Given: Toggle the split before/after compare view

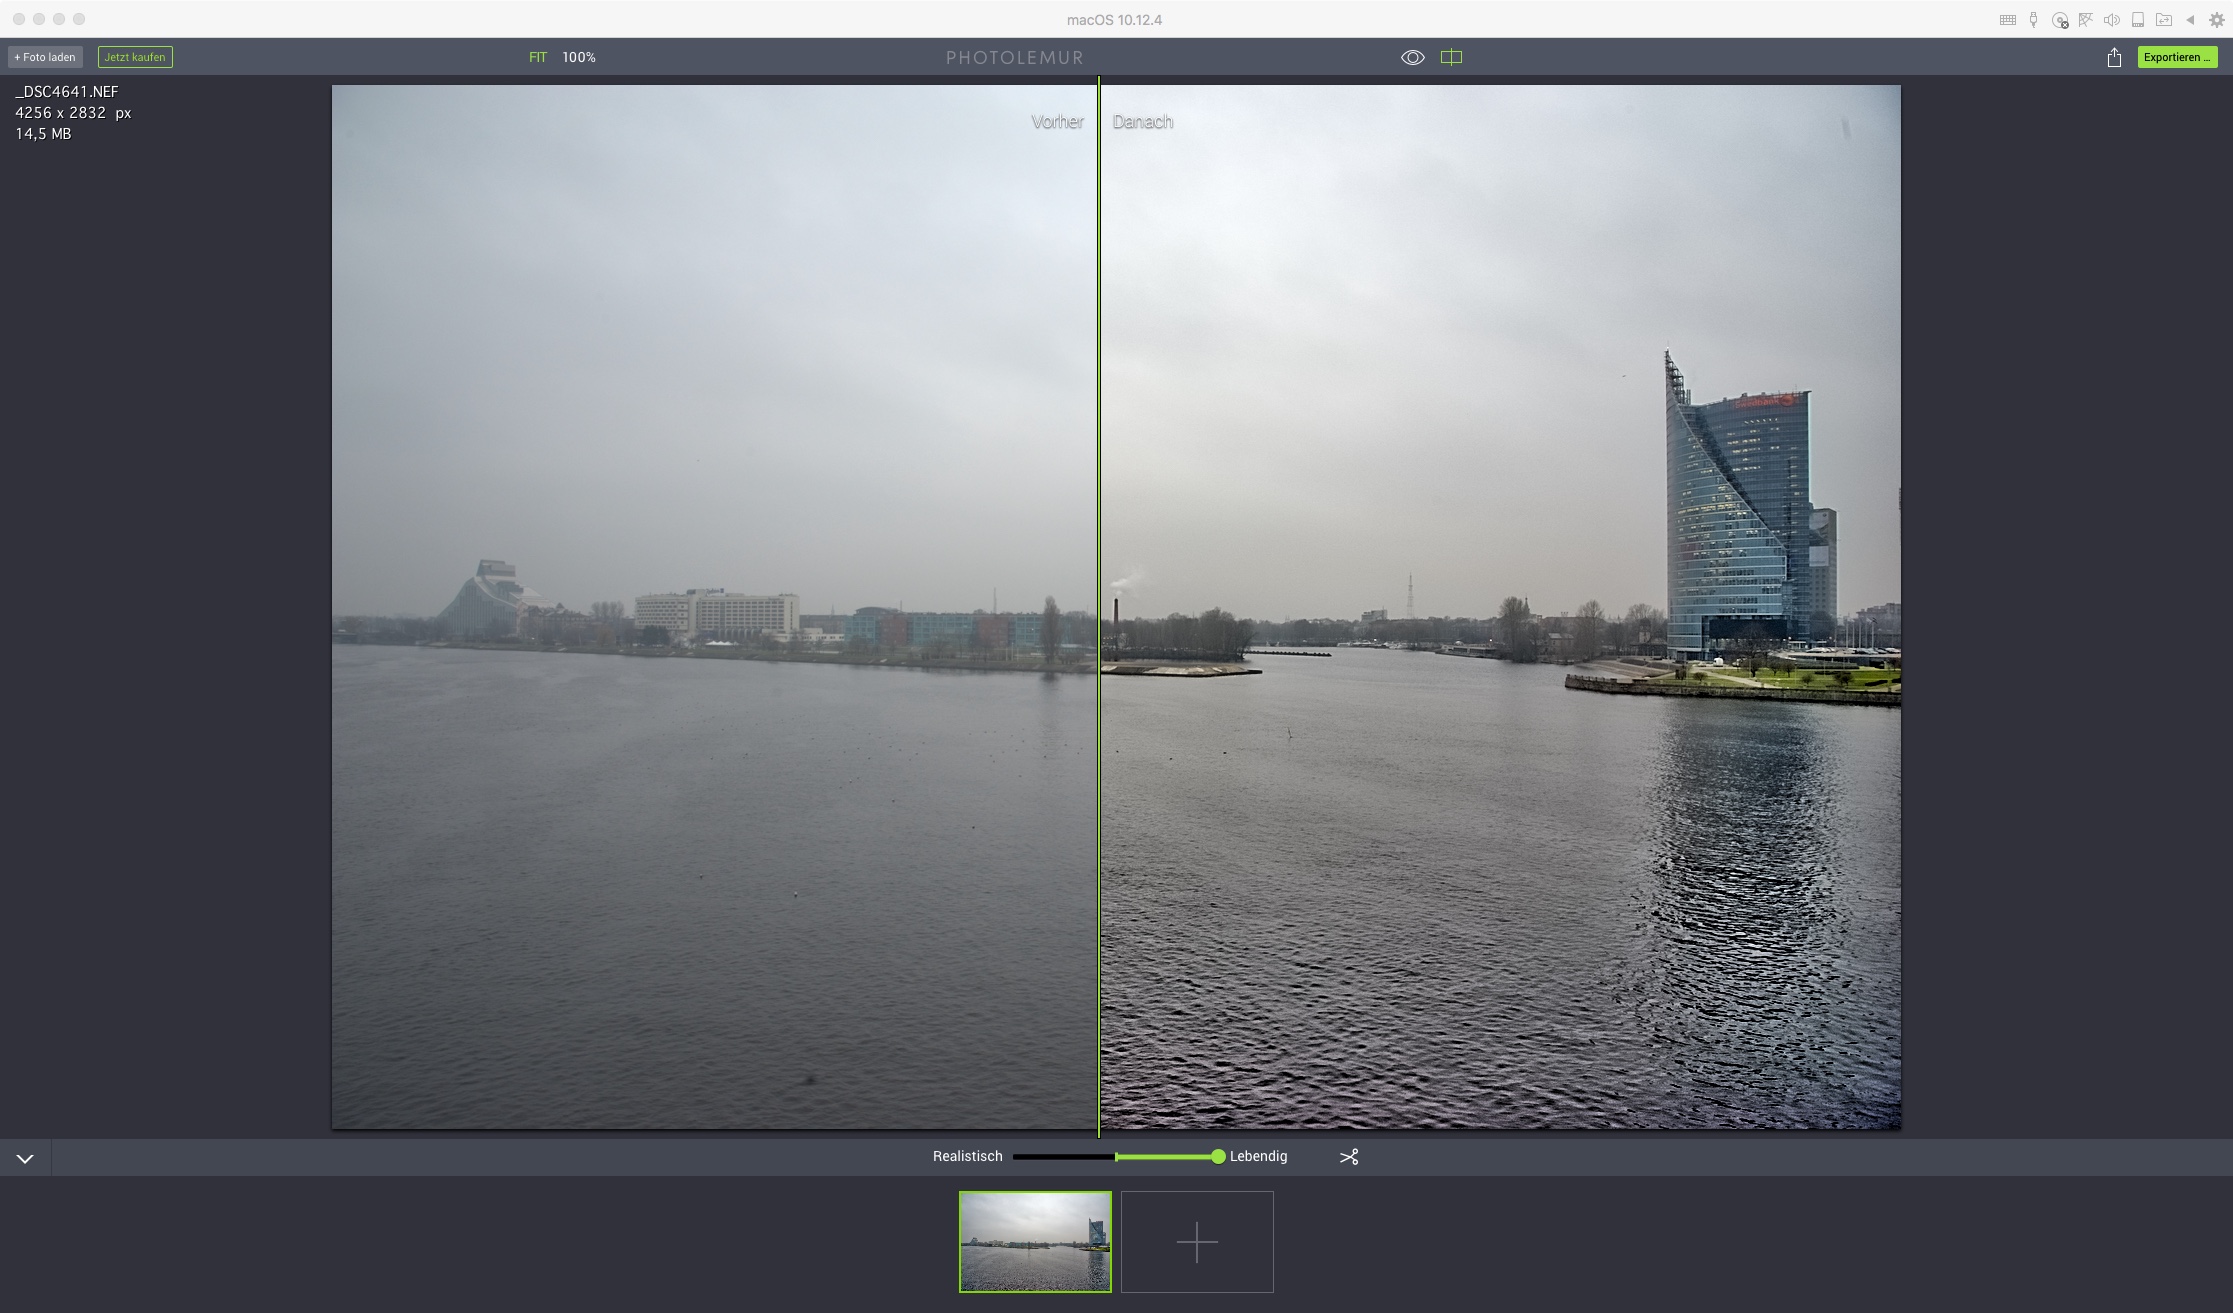Looking at the screenshot, I should pos(1451,58).
